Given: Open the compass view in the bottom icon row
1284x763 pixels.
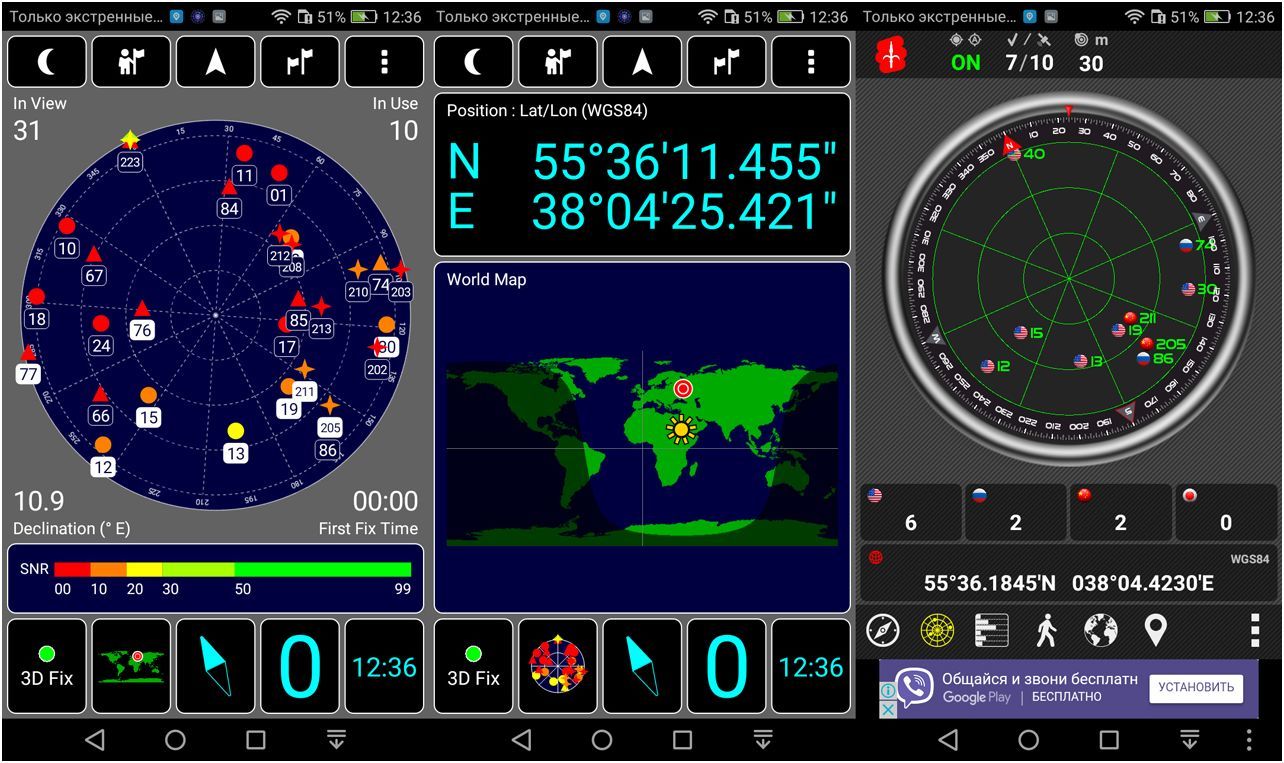Looking at the screenshot, I should 883,630.
